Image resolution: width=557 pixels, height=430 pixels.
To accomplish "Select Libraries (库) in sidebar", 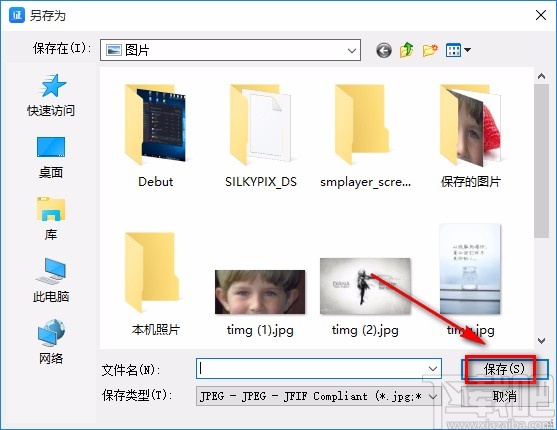I will coord(51,219).
